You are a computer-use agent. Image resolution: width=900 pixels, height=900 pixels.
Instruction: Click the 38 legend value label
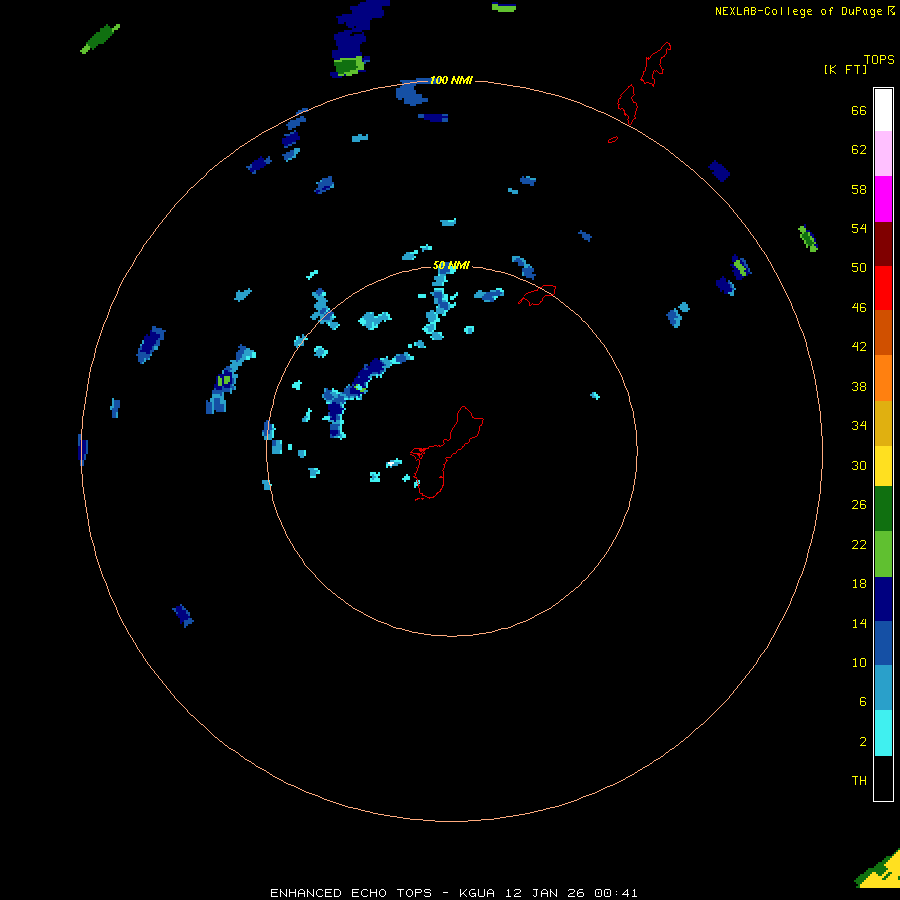859,386
